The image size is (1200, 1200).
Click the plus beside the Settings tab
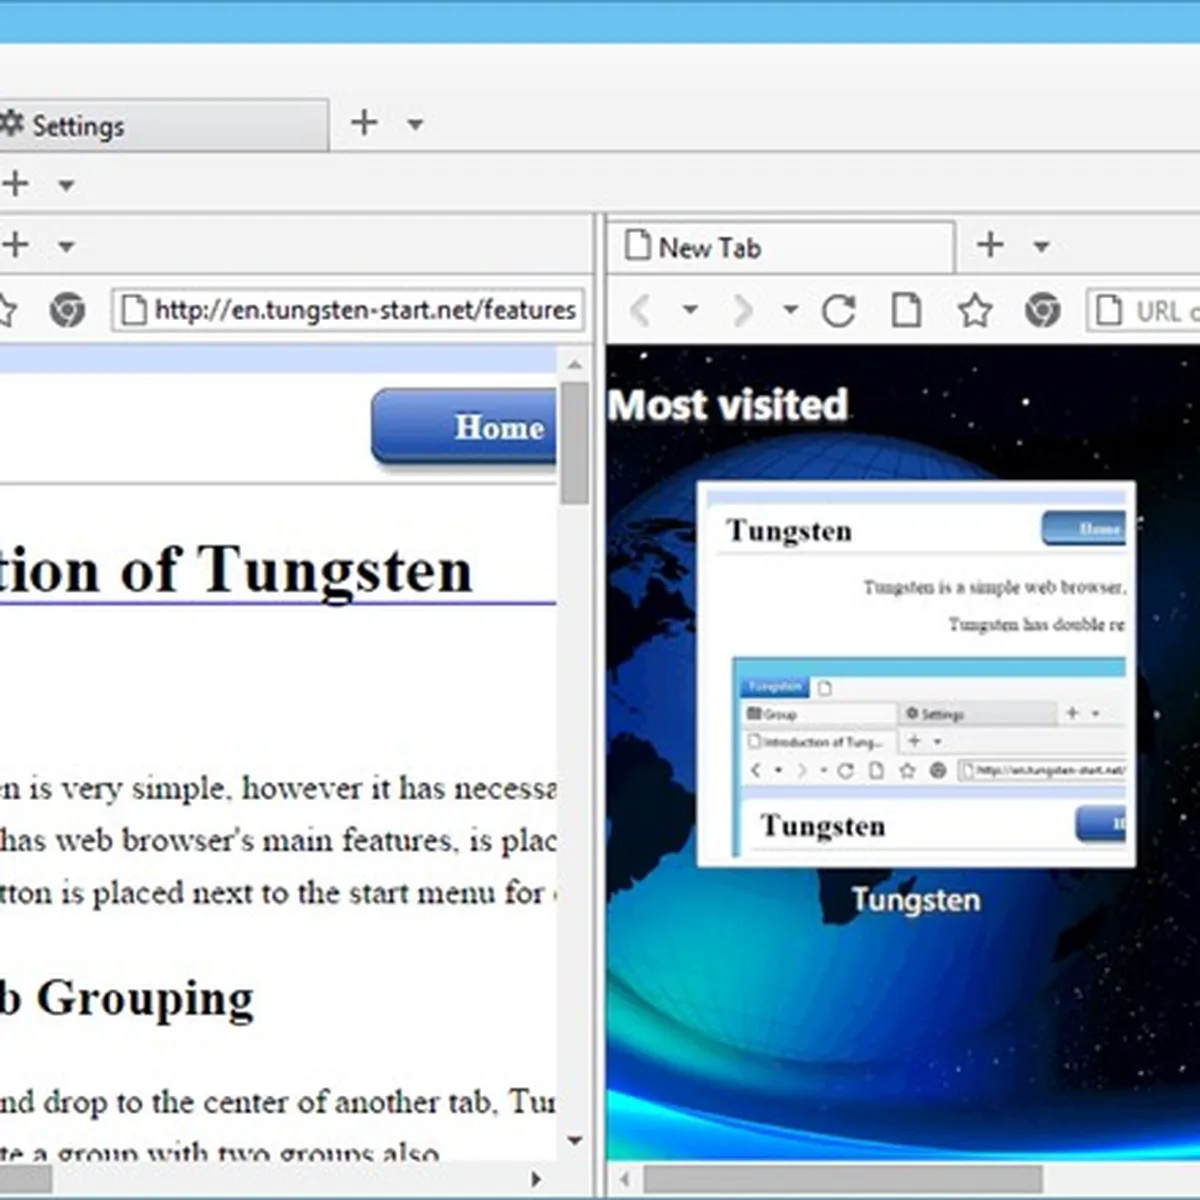364,122
